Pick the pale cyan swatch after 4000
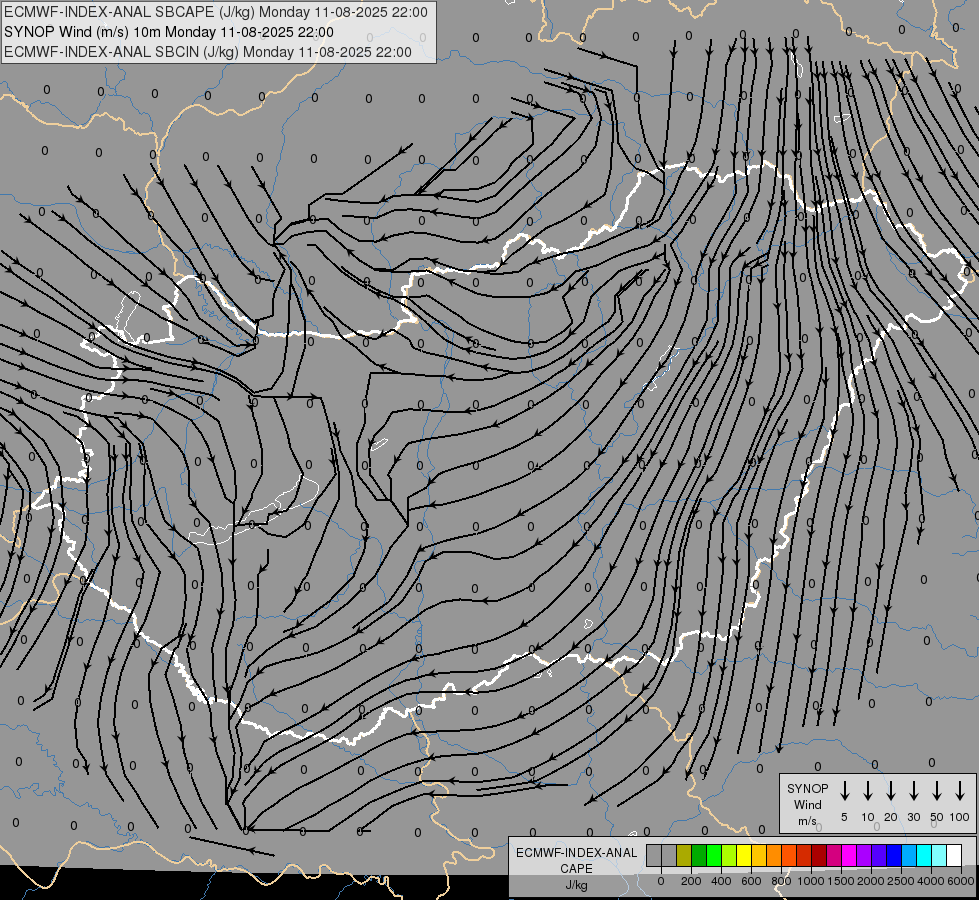 click(x=938, y=855)
